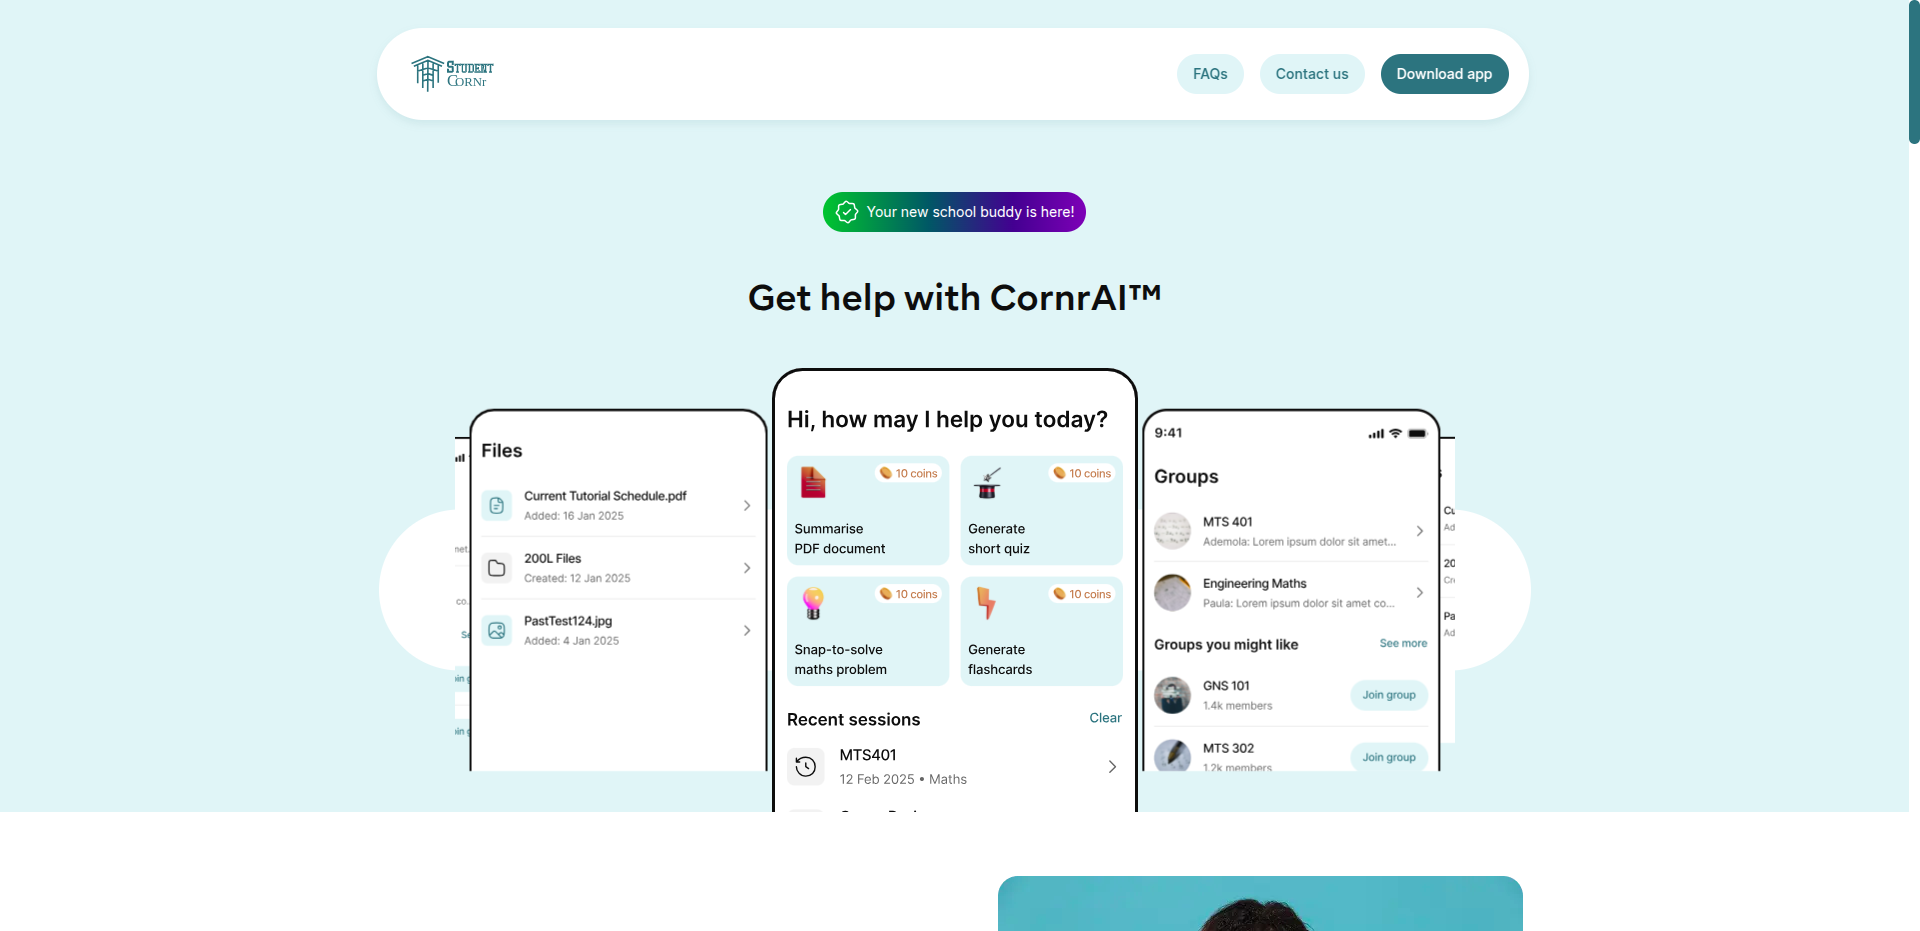Screen dimensions: 1920x931
Task: Click the 10 coins badge on flashcards card
Action: [1083, 594]
